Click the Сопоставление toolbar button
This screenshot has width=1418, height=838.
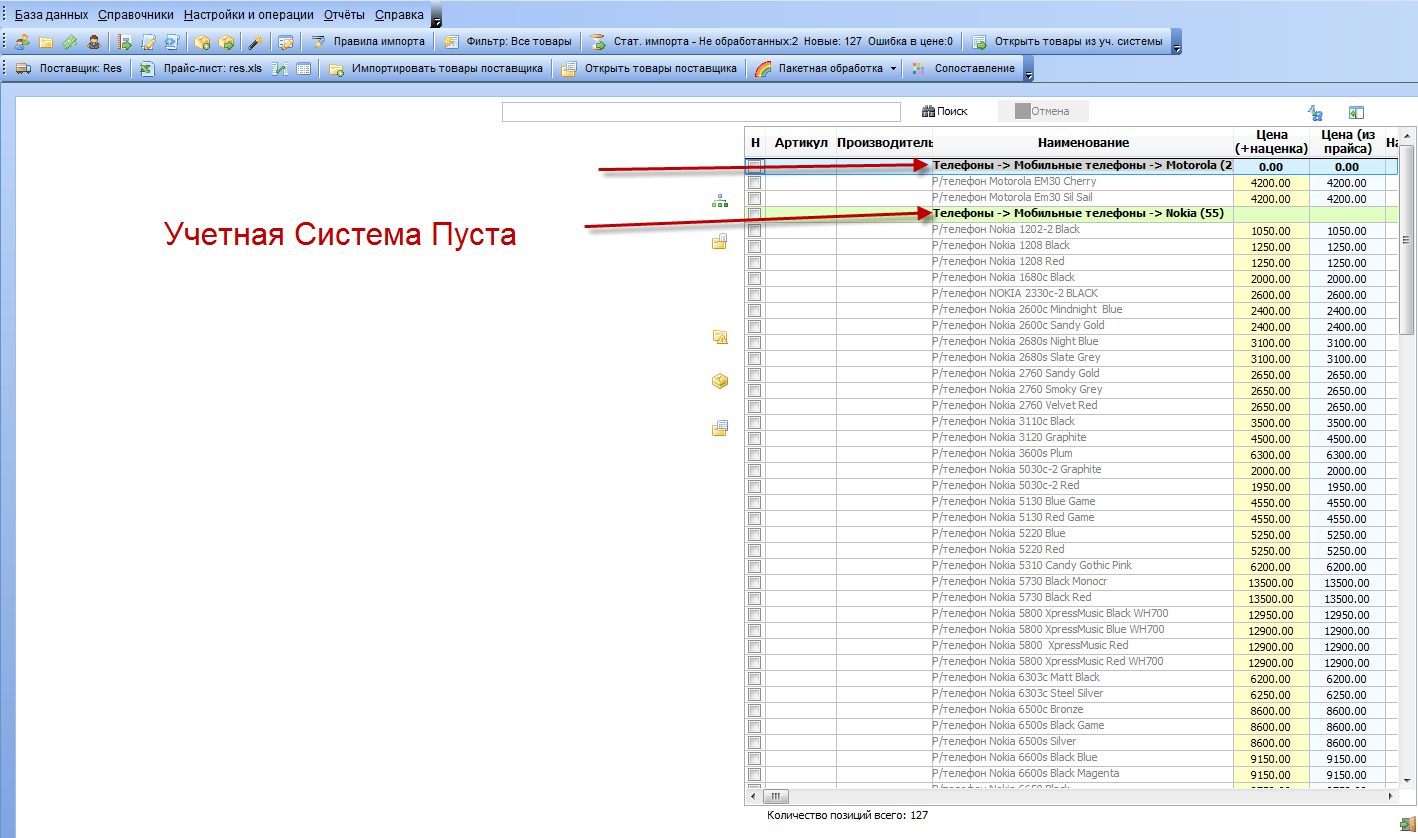(964, 69)
